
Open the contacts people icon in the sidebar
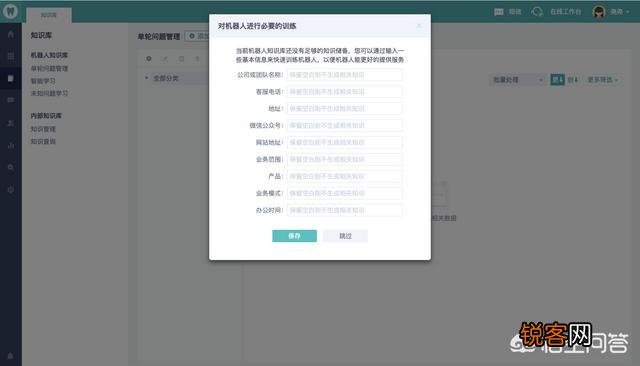pyautogui.click(x=11, y=123)
